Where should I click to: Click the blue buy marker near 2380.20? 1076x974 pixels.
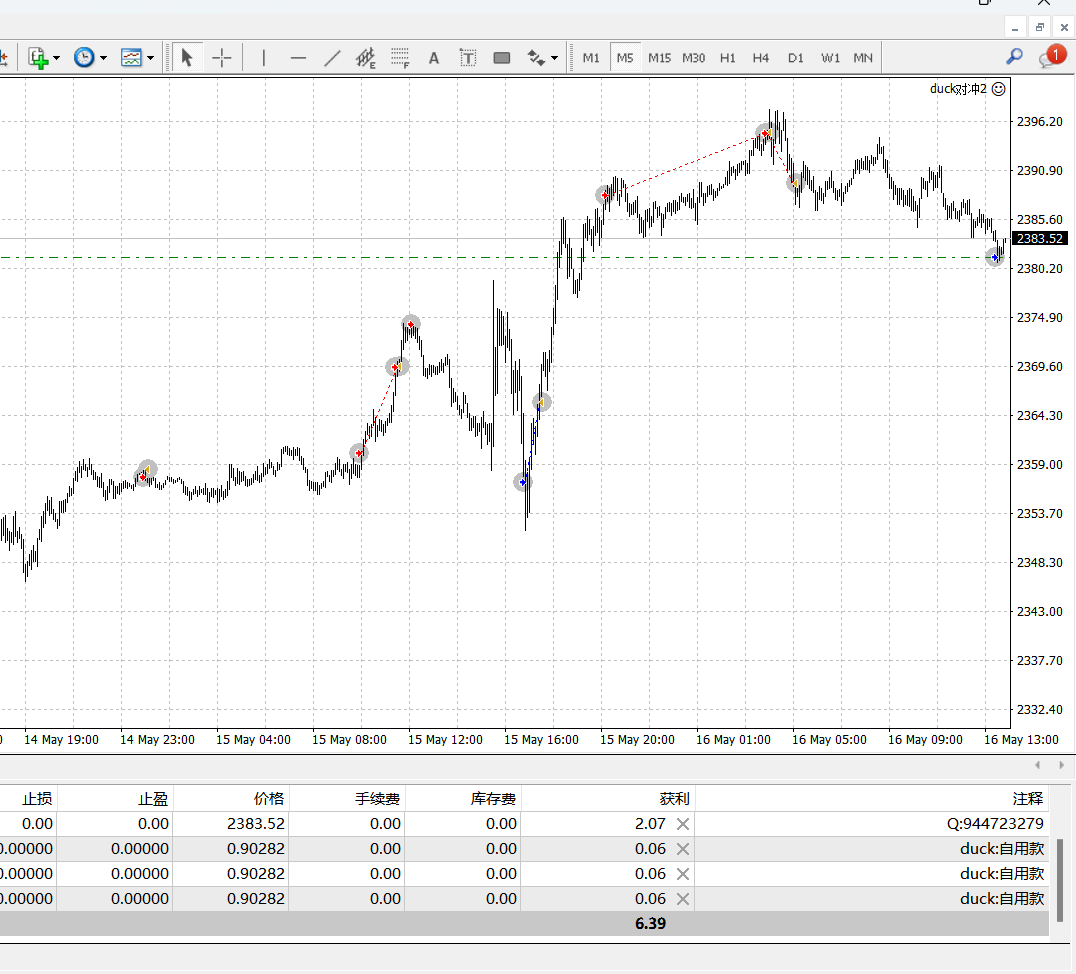coord(994,258)
